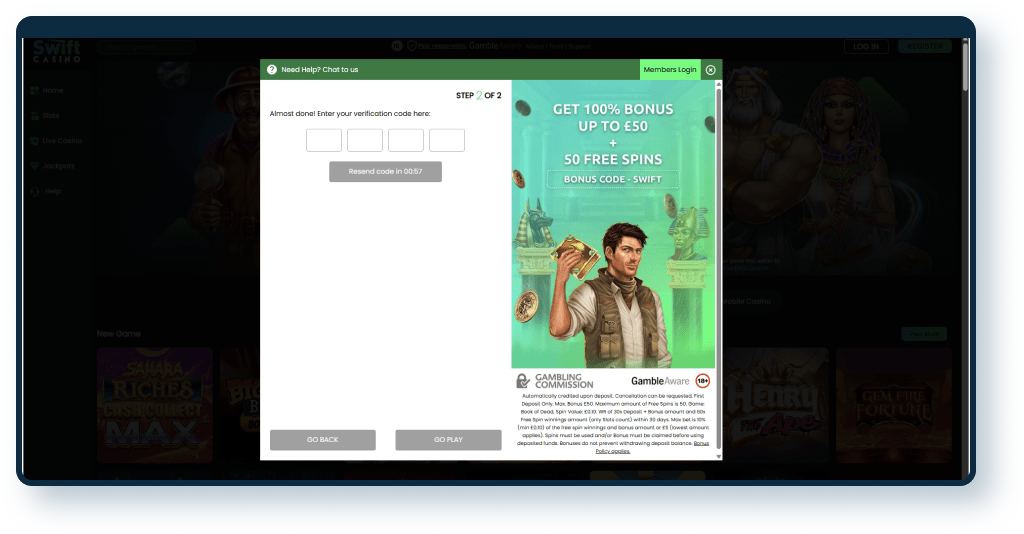Click the dialog scrollbar down arrow
The width and height of the screenshot is (1024, 534).
tap(719, 456)
